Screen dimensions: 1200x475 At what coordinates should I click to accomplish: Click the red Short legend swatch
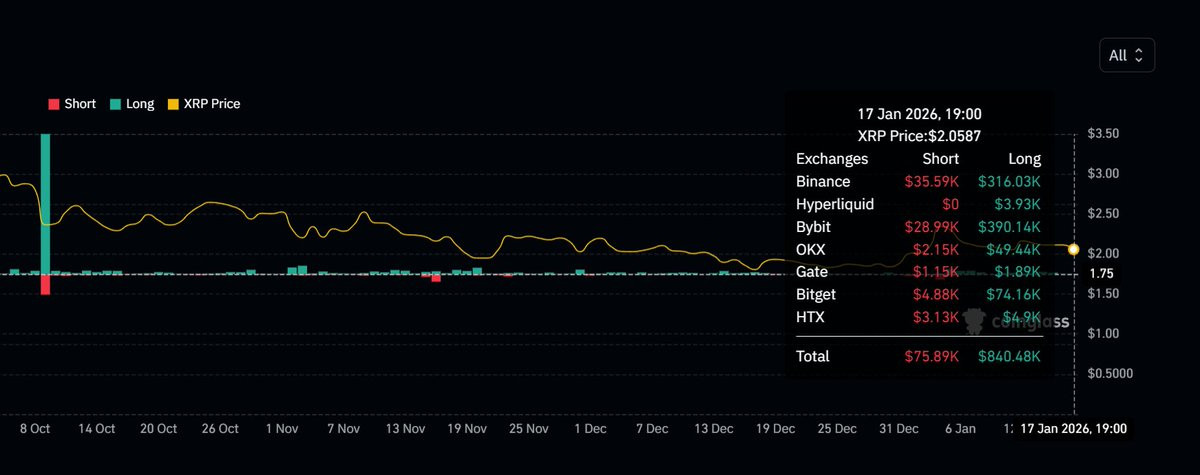(54, 103)
